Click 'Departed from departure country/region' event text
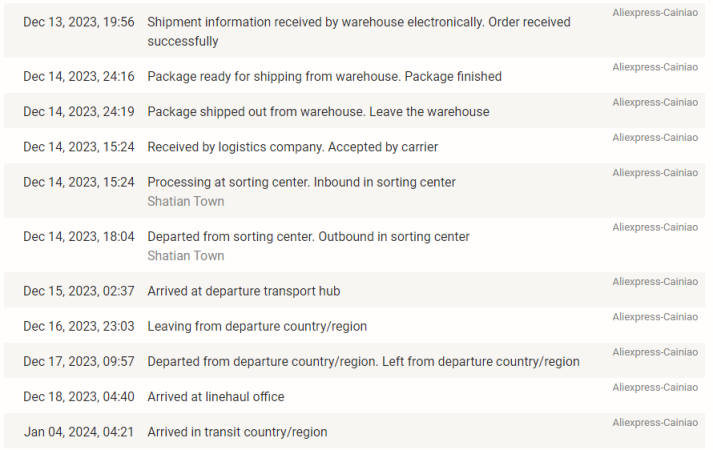 pyautogui.click(x=363, y=362)
